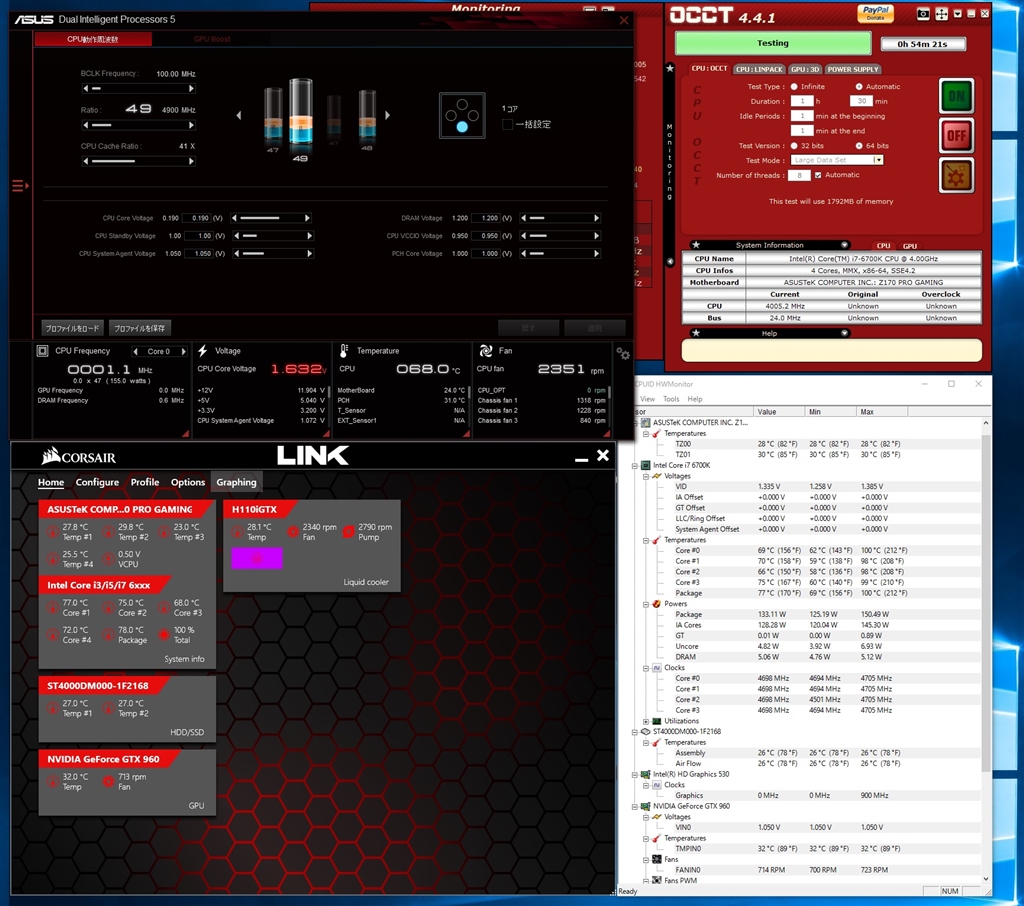
Task: Switch to GPU:3D tab in OCCT
Action: click(x=805, y=69)
